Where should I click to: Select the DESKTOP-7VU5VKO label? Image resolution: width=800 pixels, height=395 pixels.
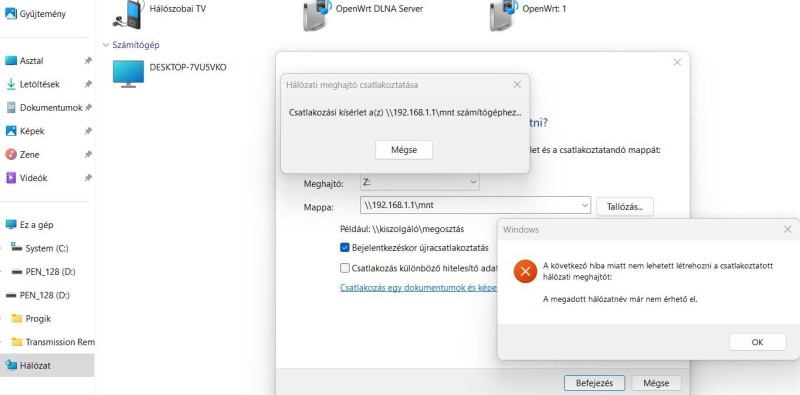click(188, 67)
